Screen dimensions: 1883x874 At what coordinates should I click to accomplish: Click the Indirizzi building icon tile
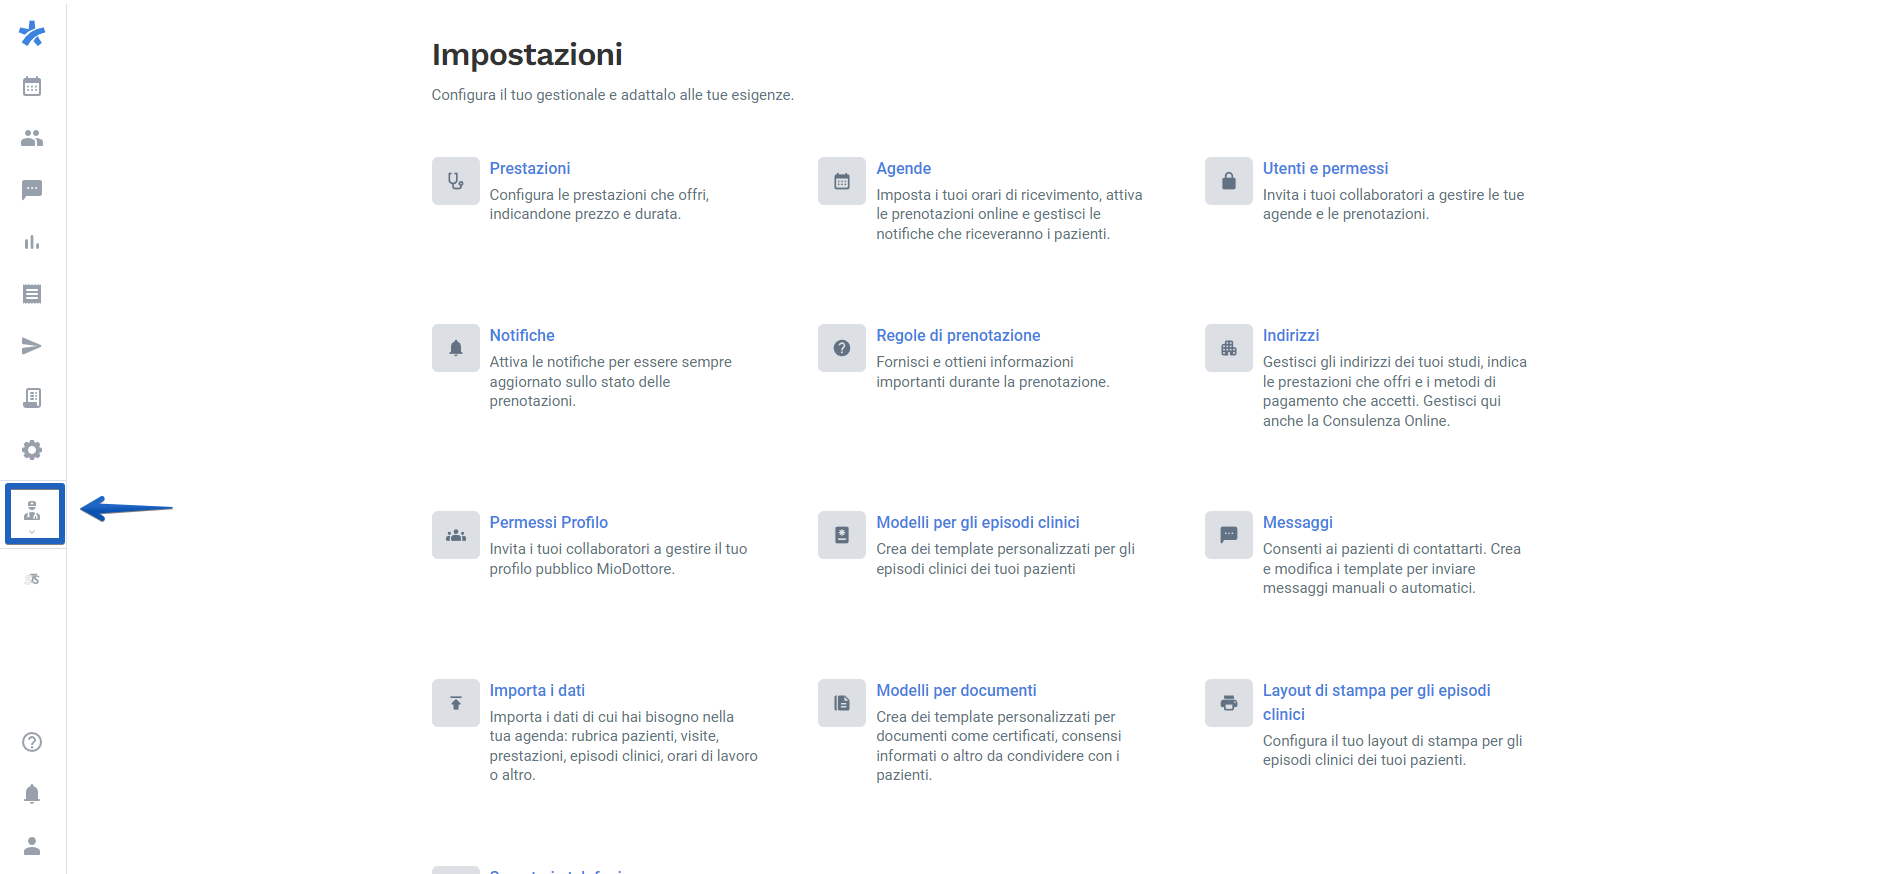click(1228, 348)
